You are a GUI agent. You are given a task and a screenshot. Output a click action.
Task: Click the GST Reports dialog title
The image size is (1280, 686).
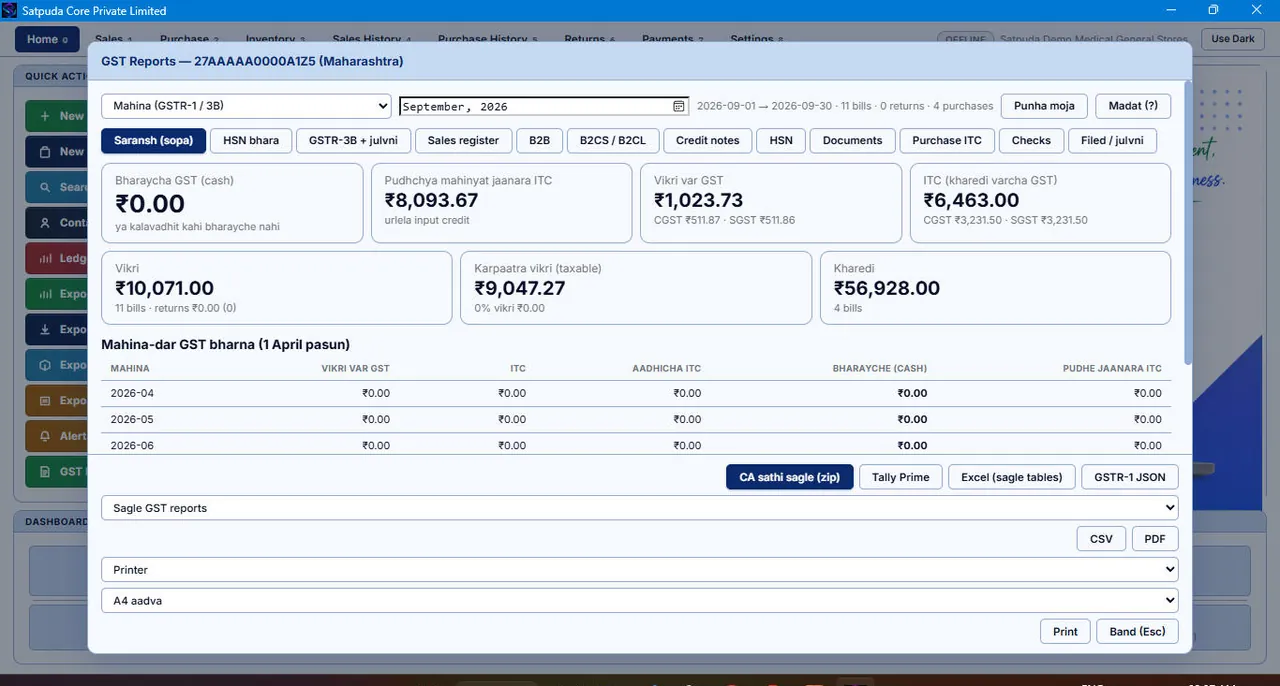point(252,61)
